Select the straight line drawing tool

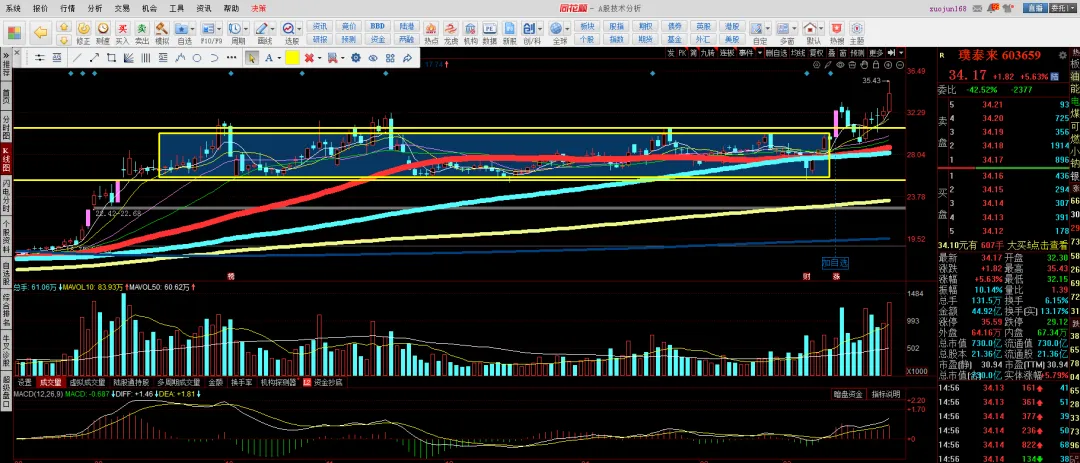(x=77, y=58)
